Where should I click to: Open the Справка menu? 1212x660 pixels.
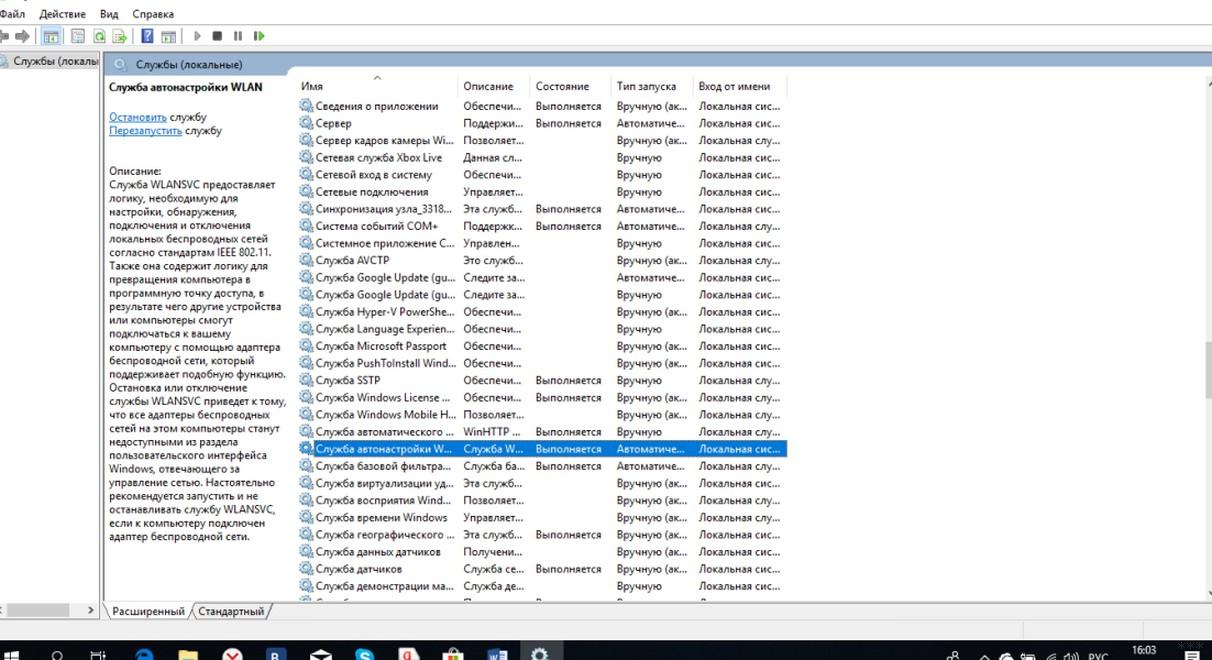pyautogui.click(x=153, y=14)
